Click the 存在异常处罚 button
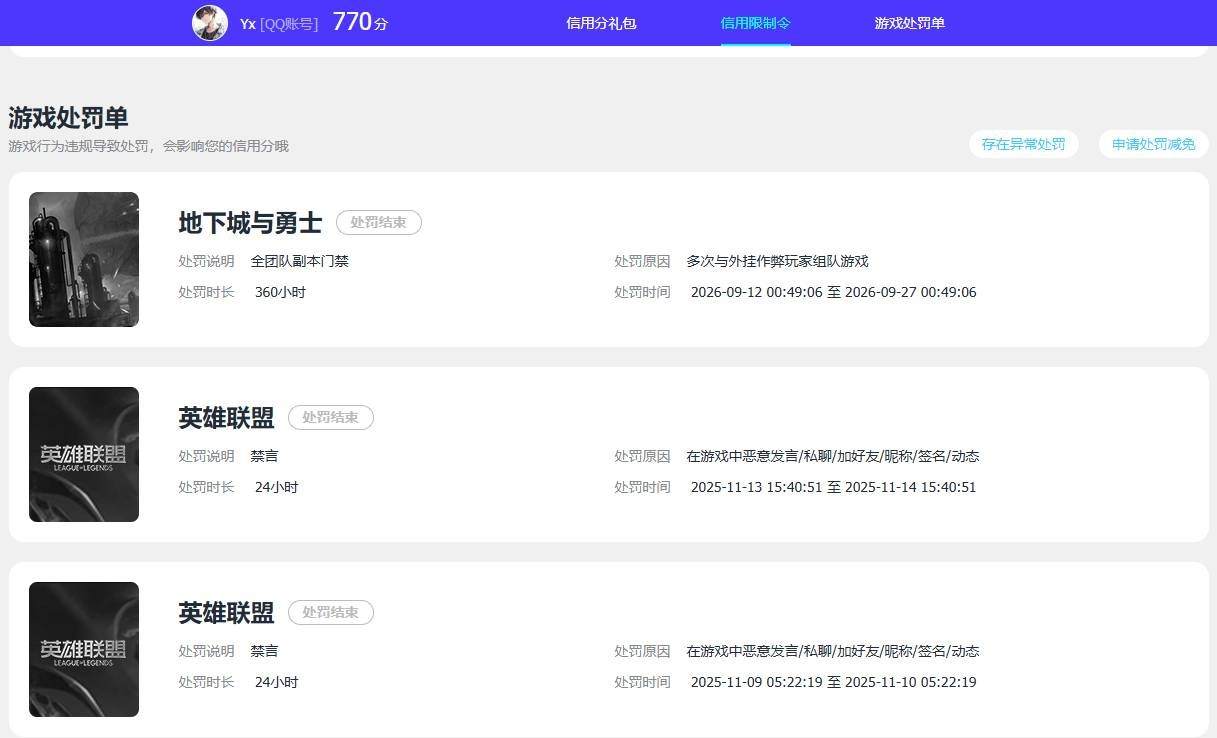This screenshot has width=1217, height=738. click(x=1023, y=144)
